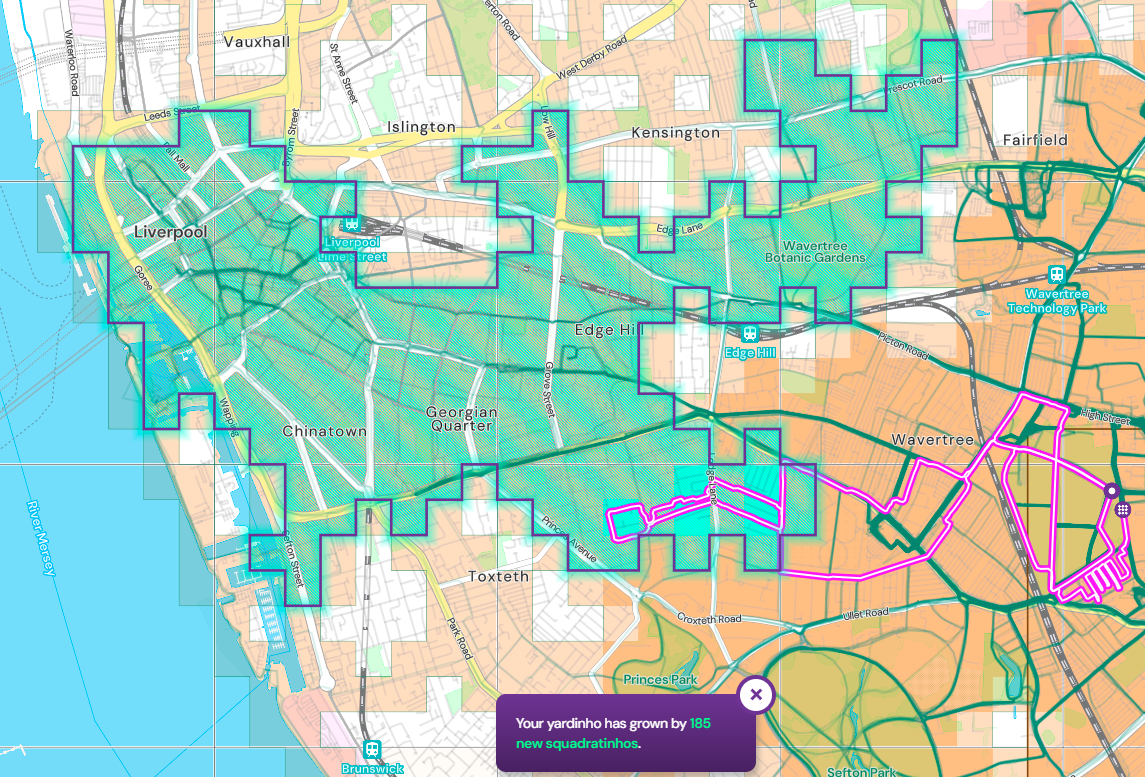
Task: Click the Islington district label
Action: tap(421, 127)
